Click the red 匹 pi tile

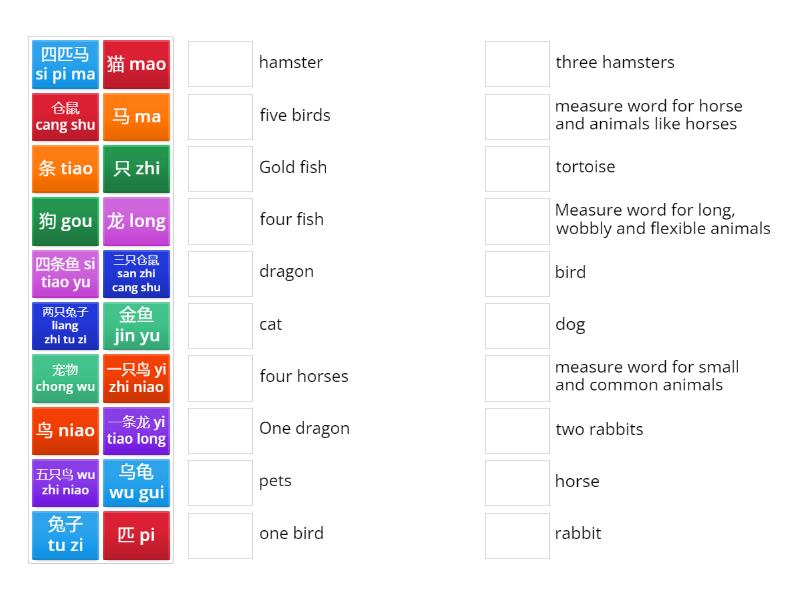coord(137,535)
